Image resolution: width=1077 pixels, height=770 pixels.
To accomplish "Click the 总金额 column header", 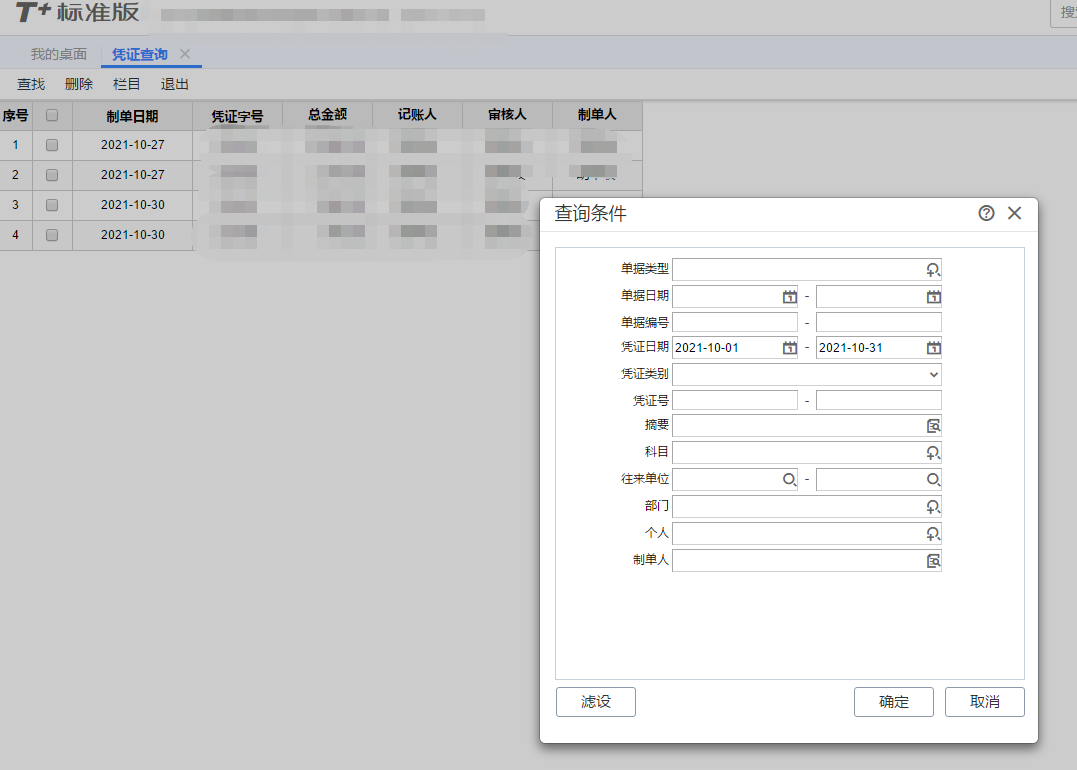I will click(328, 115).
